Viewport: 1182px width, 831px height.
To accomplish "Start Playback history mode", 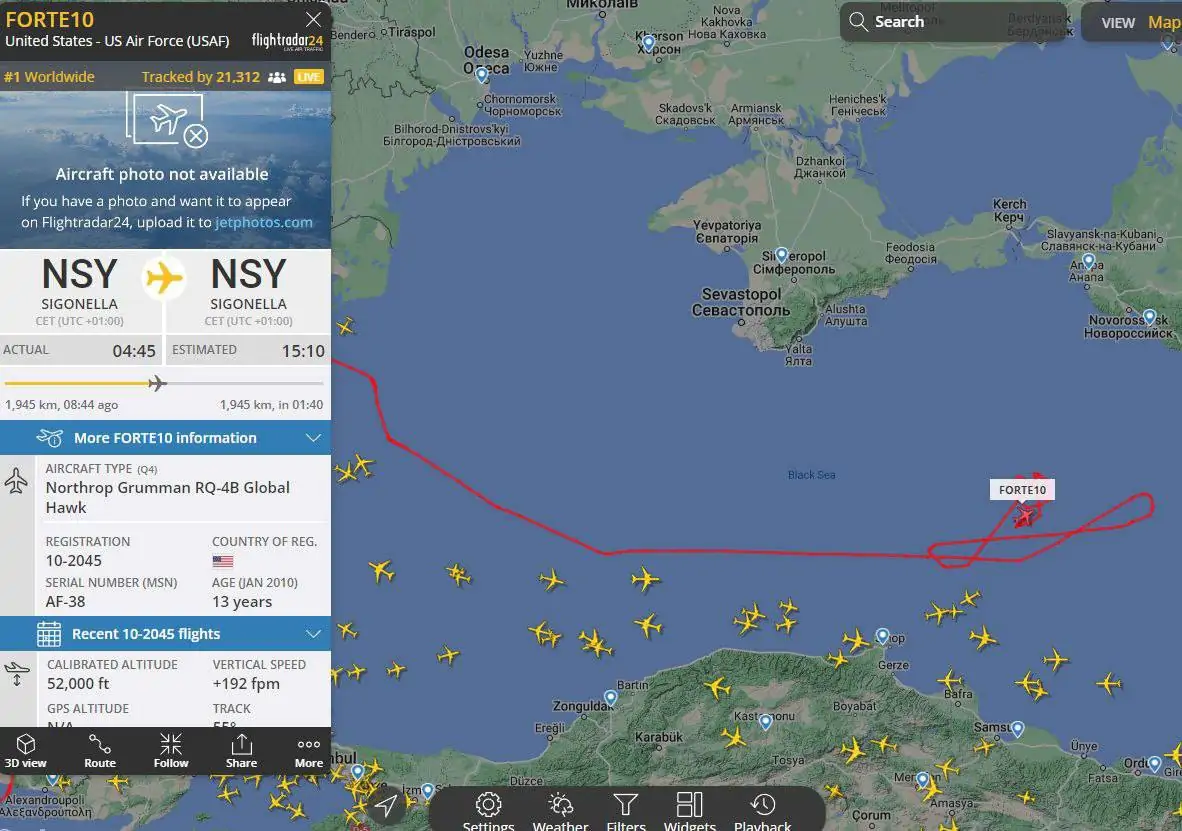I will (x=763, y=811).
